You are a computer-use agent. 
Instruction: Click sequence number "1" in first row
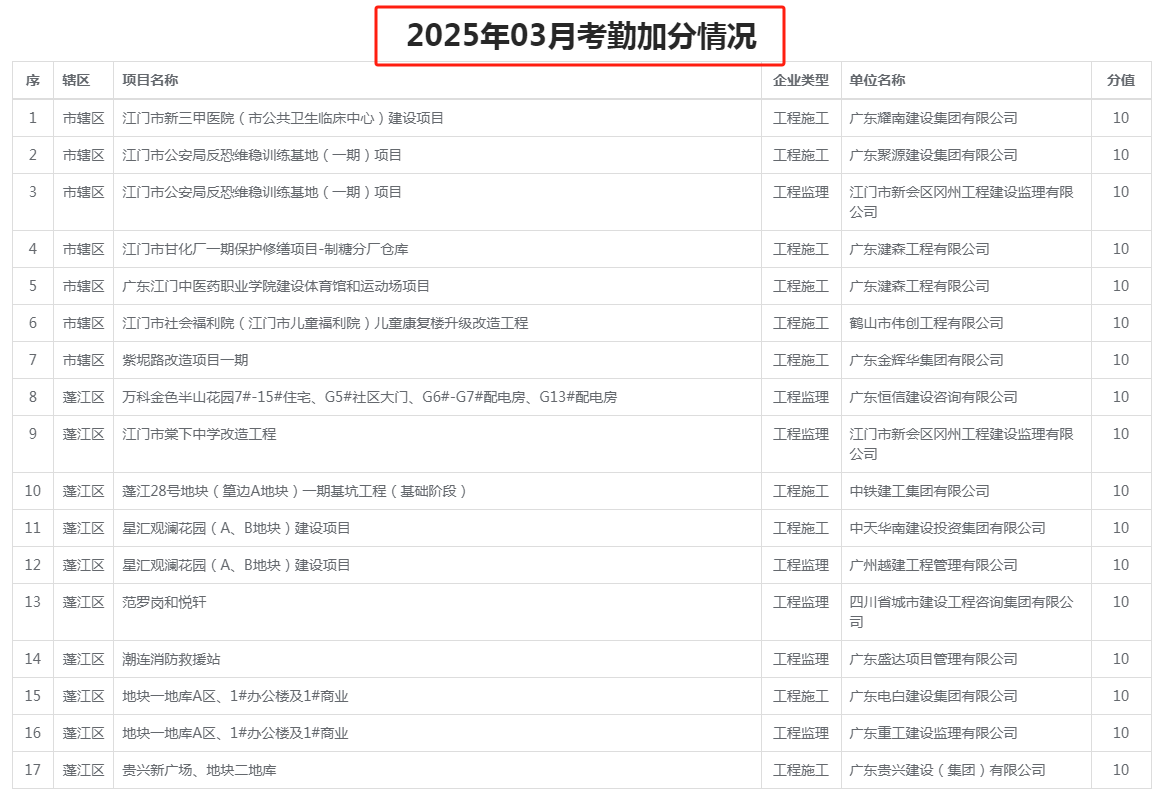pyautogui.click(x=33, y=118)
